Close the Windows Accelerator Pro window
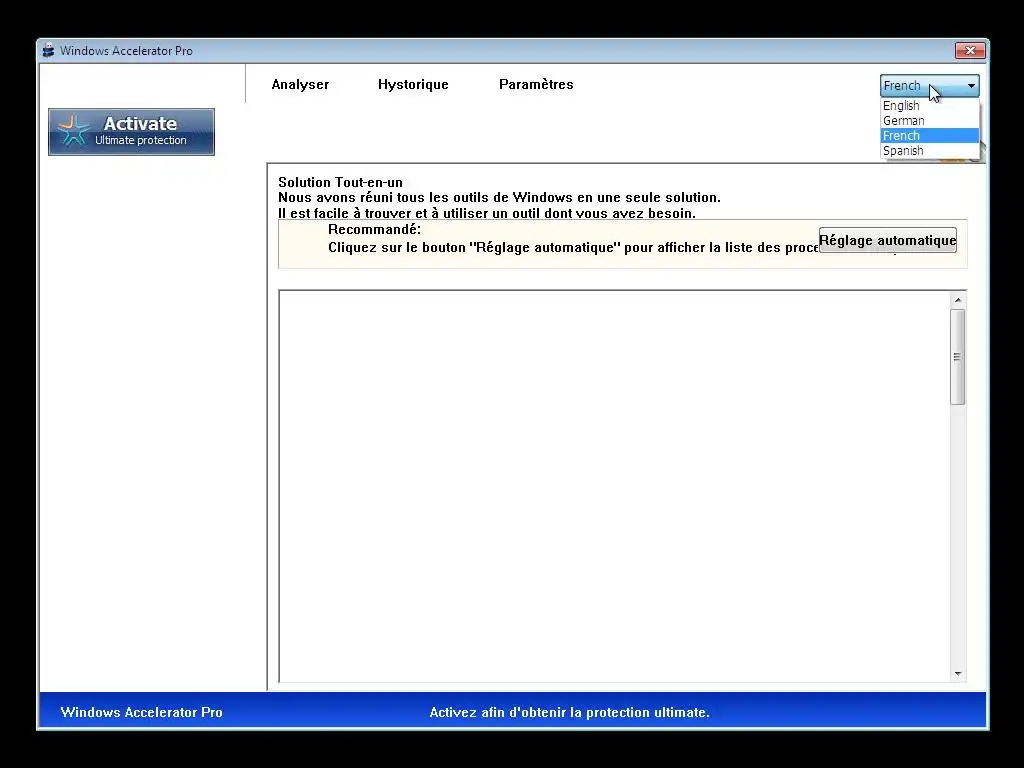 point(970,50)
